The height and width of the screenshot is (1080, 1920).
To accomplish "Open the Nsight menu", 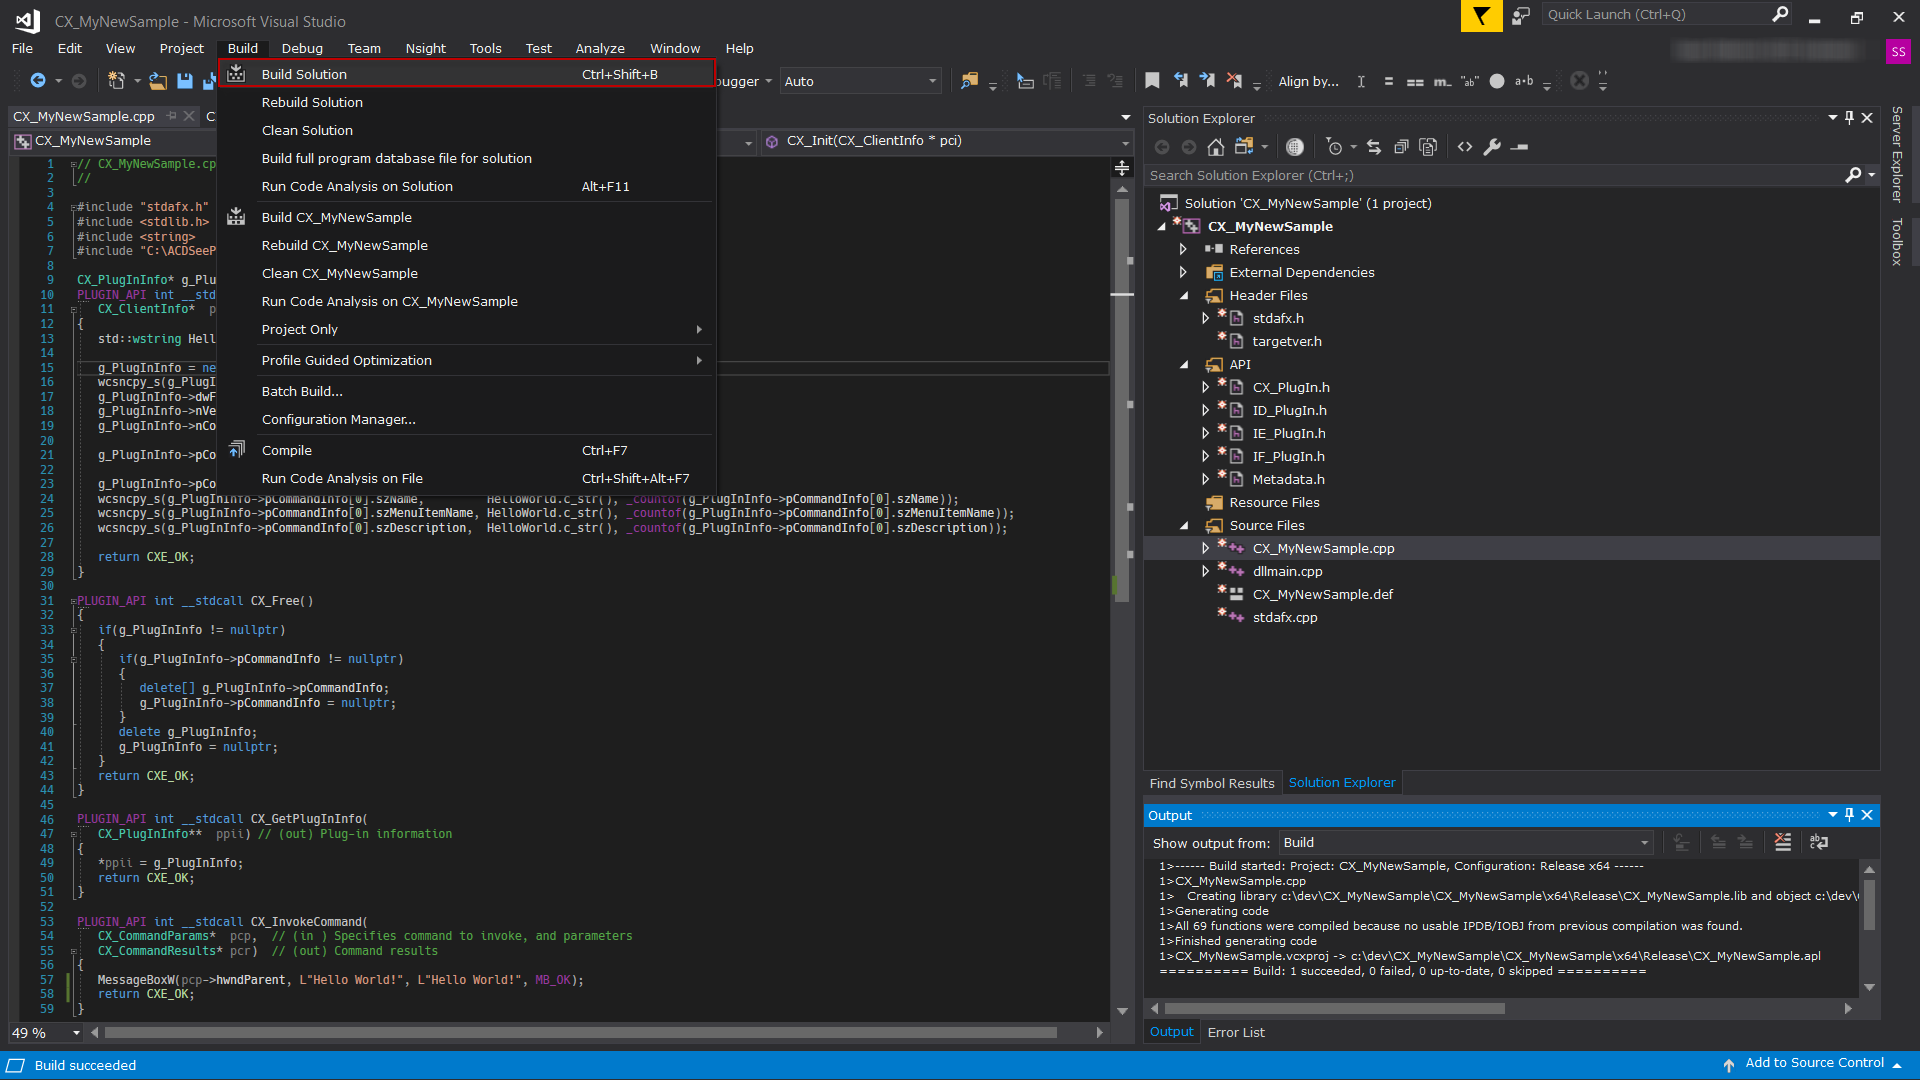I will click(426, 48).
